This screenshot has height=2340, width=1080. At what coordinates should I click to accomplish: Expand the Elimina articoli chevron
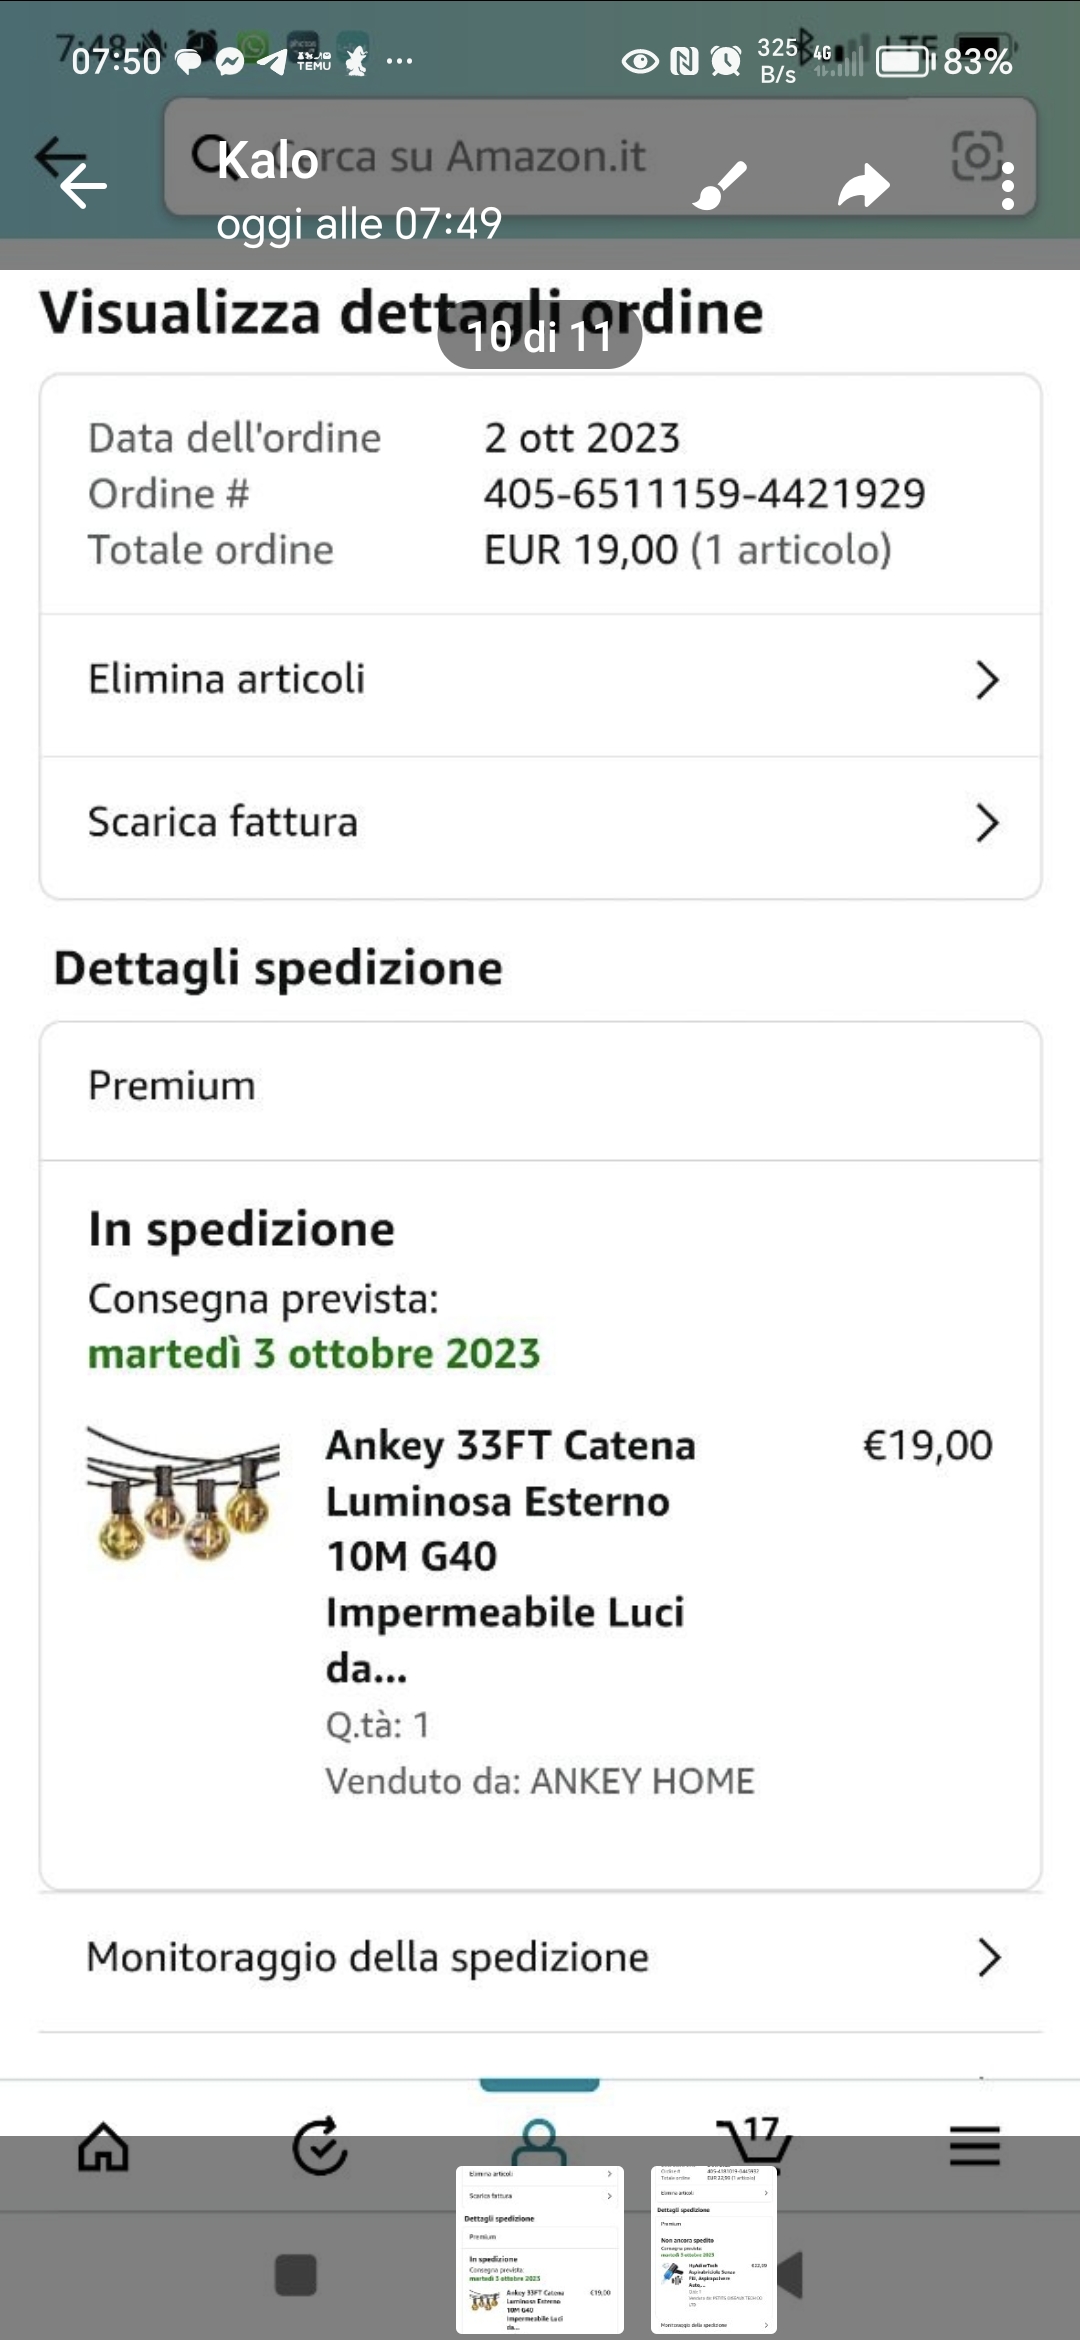pos(987,680)
